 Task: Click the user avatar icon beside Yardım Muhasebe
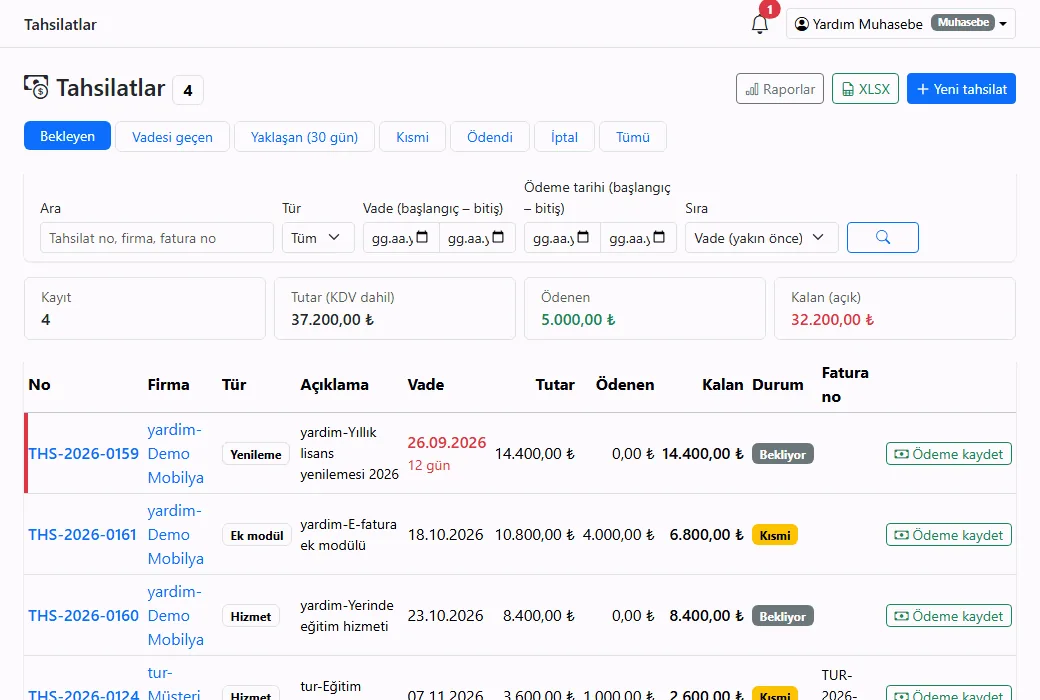802,24
